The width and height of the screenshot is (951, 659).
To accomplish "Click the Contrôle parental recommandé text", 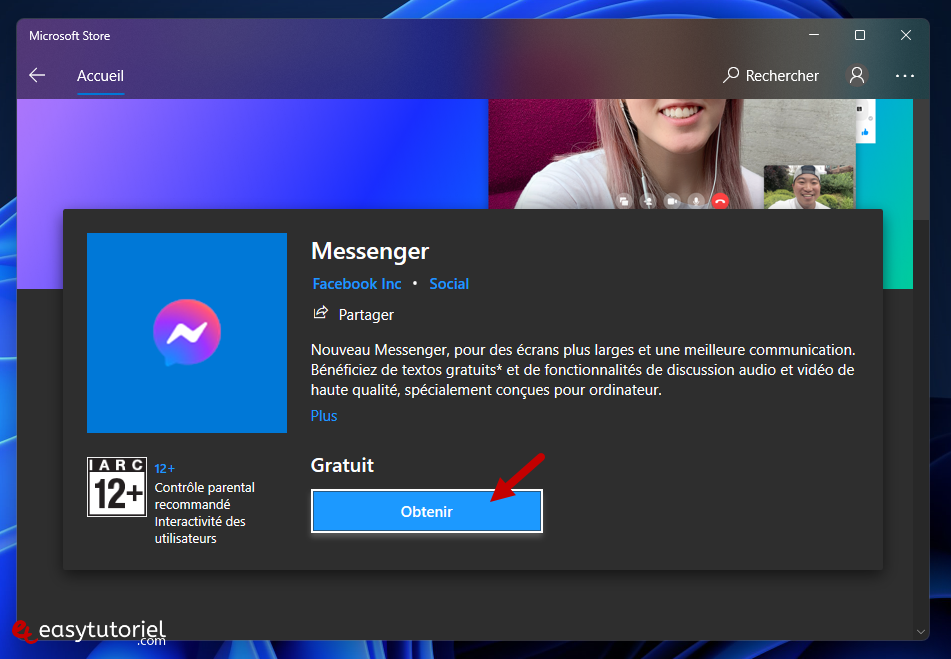I will (204, 496).
